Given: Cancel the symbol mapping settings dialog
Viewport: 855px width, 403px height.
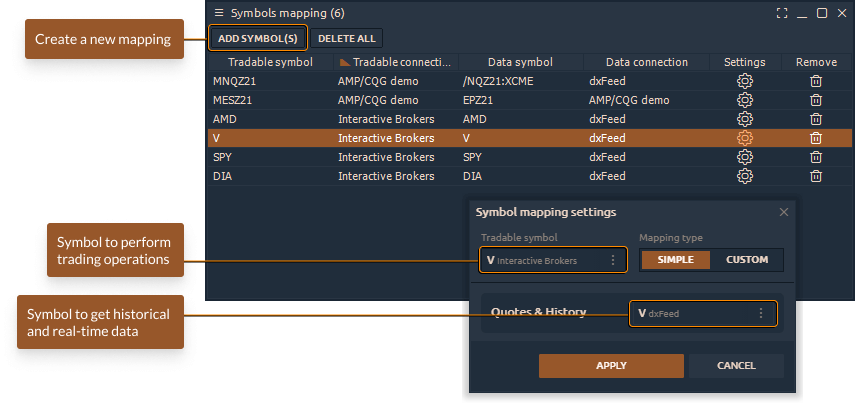Looking at the screenshot, I should [x=736, y=366].
